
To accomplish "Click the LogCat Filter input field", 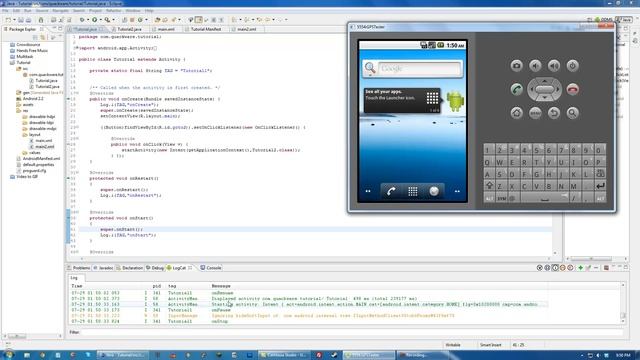I will pos(351,332).
